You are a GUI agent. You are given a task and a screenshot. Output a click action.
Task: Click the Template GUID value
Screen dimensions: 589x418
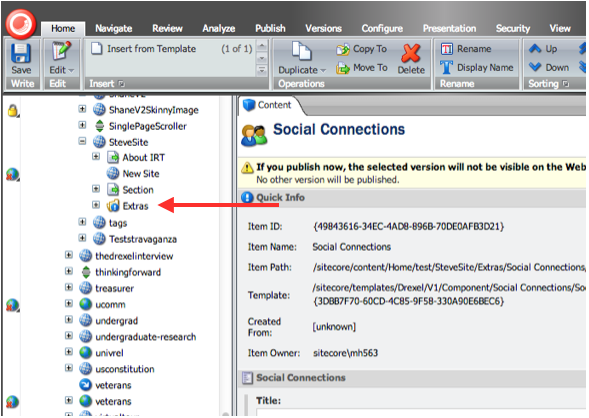408,301
